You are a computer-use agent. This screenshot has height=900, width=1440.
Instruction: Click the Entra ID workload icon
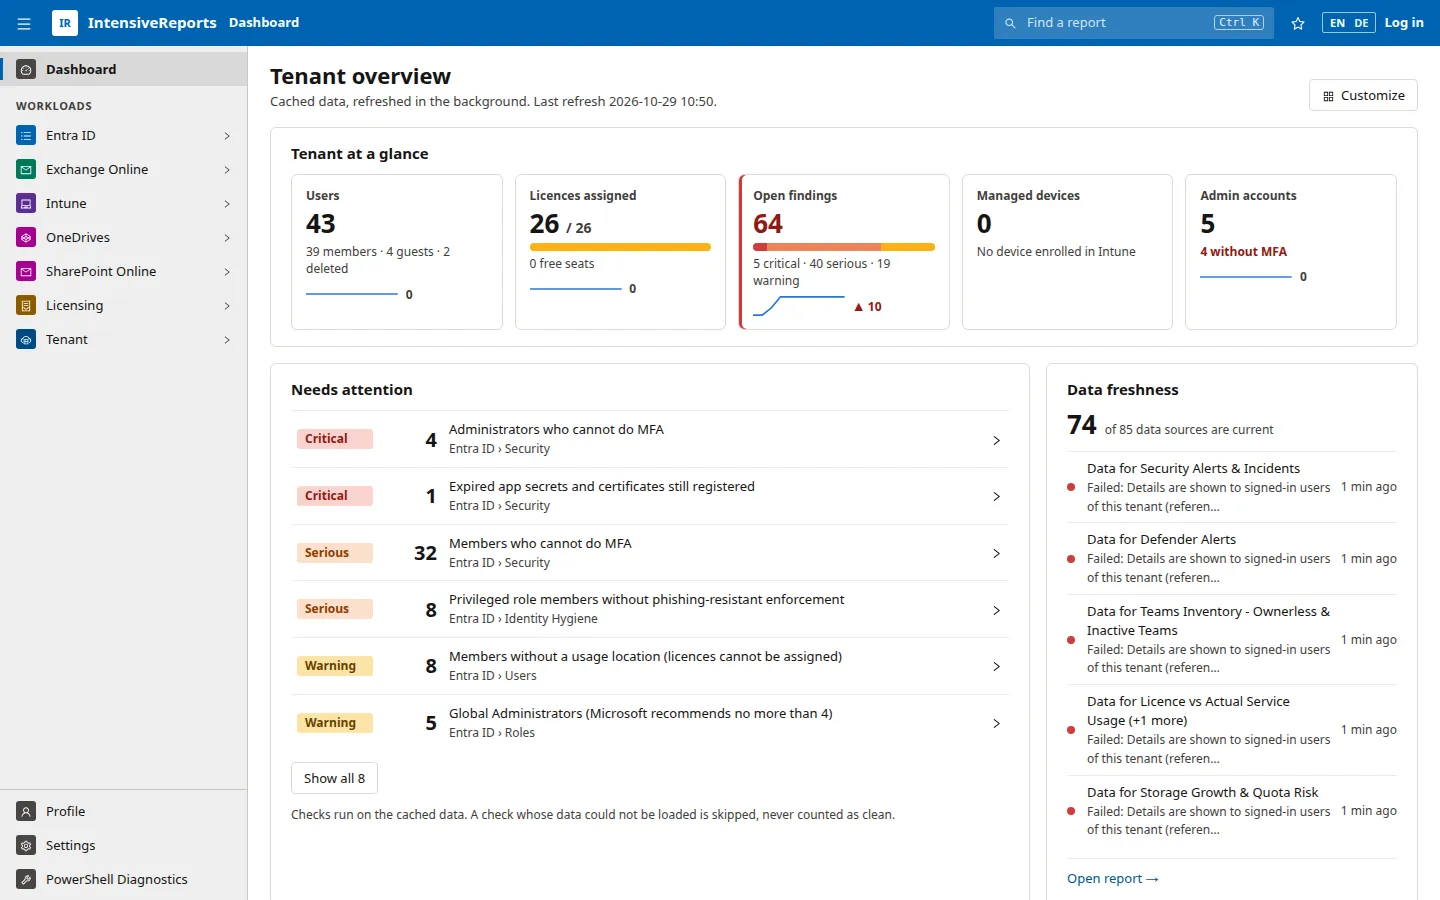(x=26, y=136)
